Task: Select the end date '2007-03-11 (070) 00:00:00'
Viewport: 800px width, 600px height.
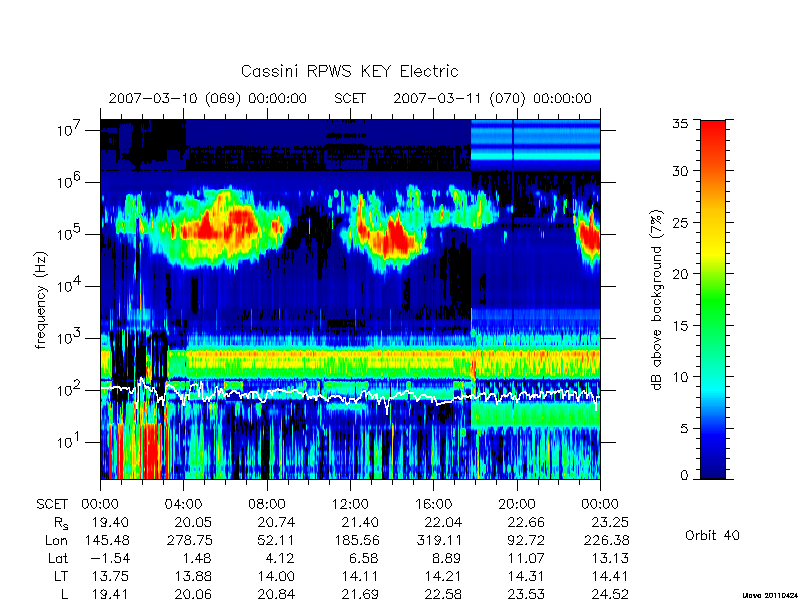Action: (492, 98)
